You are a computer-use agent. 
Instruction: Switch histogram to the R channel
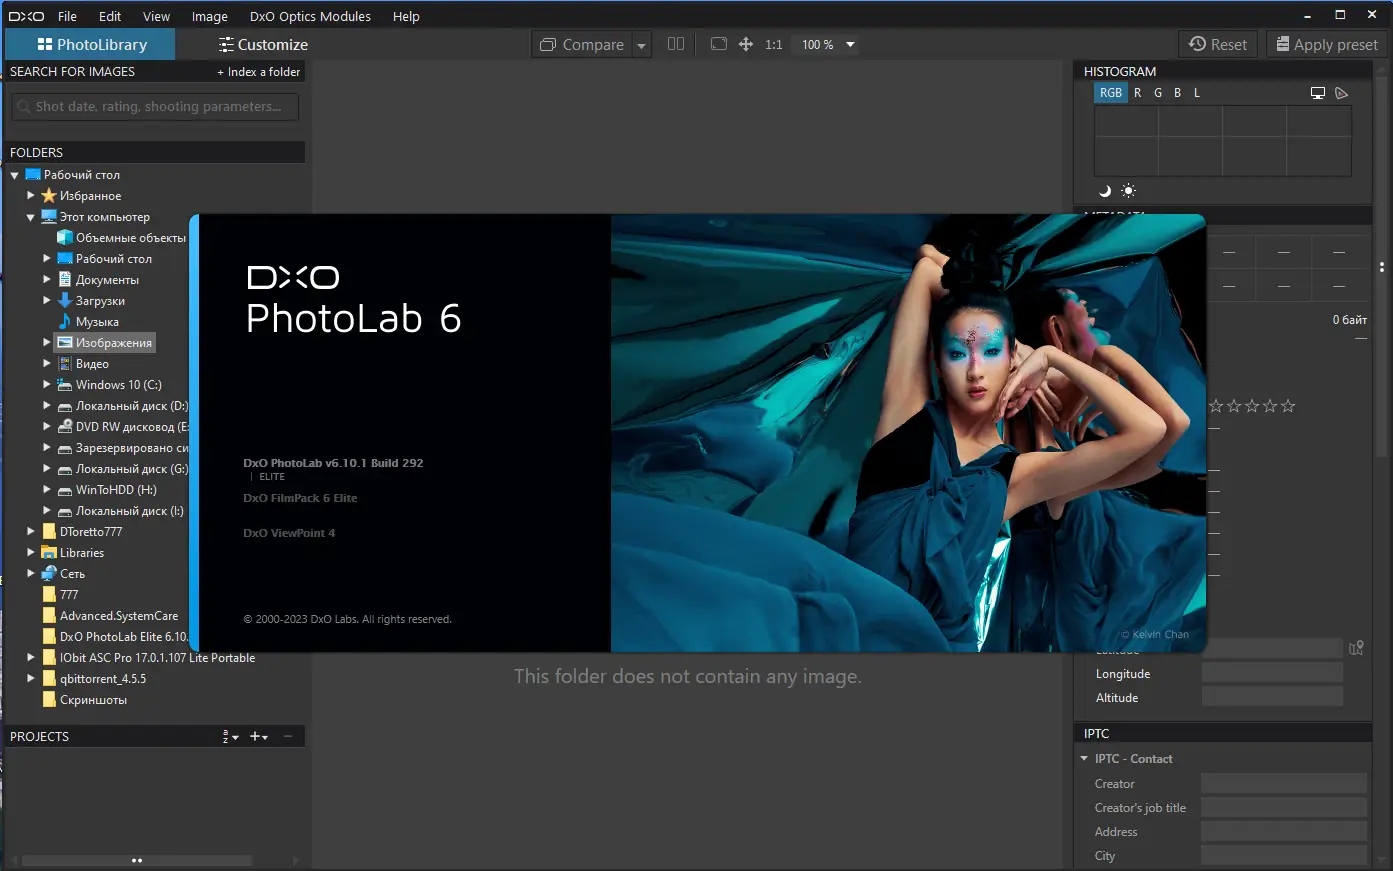tap(1137, 93)
